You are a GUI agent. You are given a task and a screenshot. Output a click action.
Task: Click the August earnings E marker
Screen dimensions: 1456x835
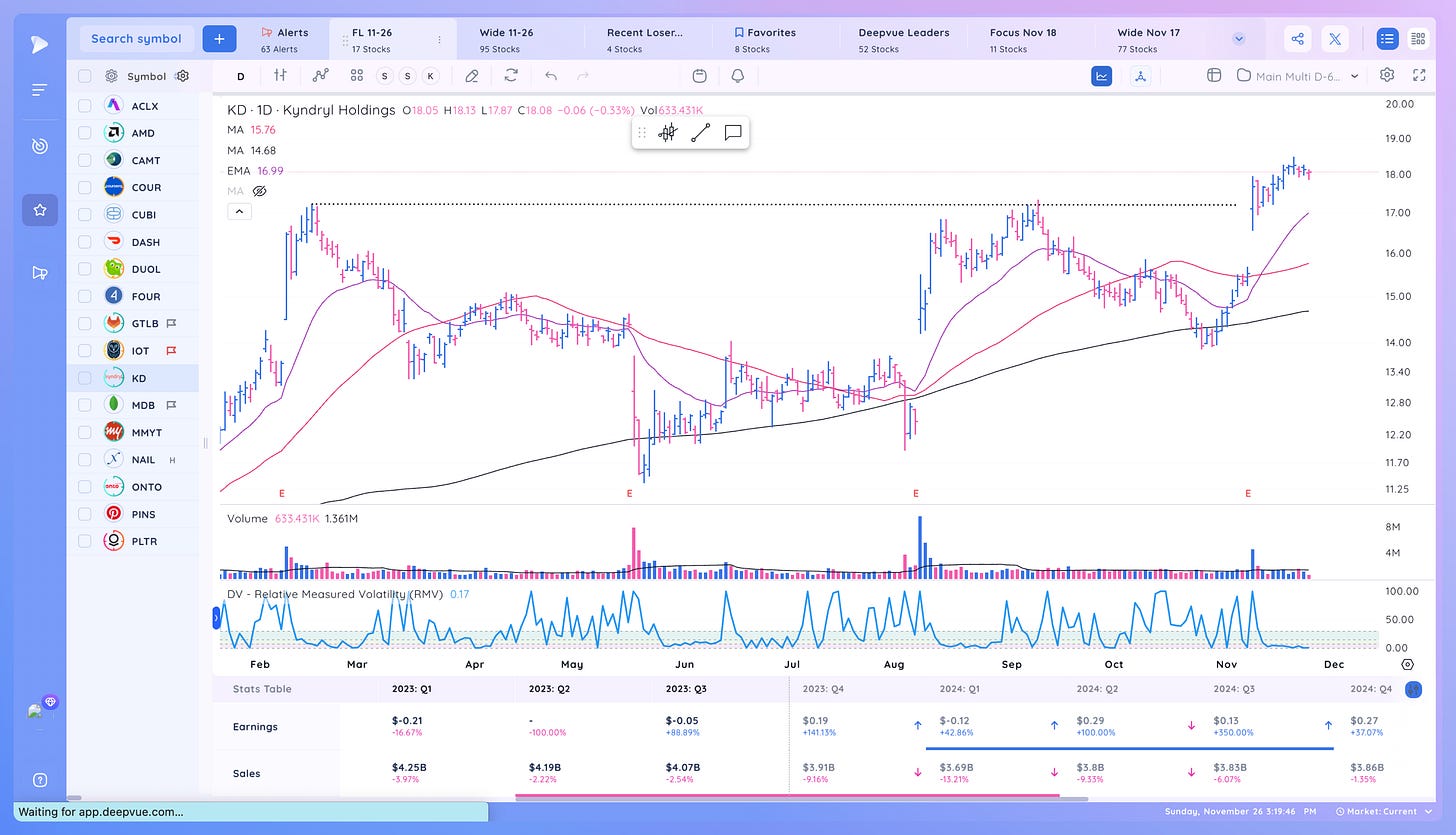point(915,494)
